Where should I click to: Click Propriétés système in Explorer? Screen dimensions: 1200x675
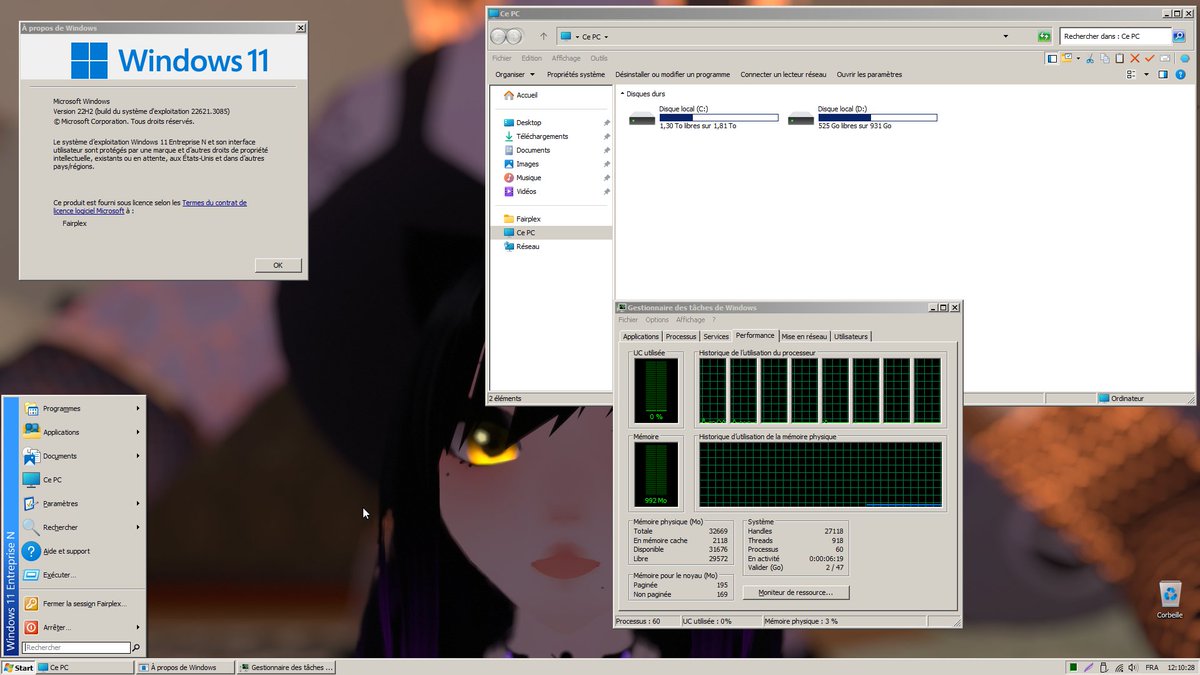[x=577, y=74]
